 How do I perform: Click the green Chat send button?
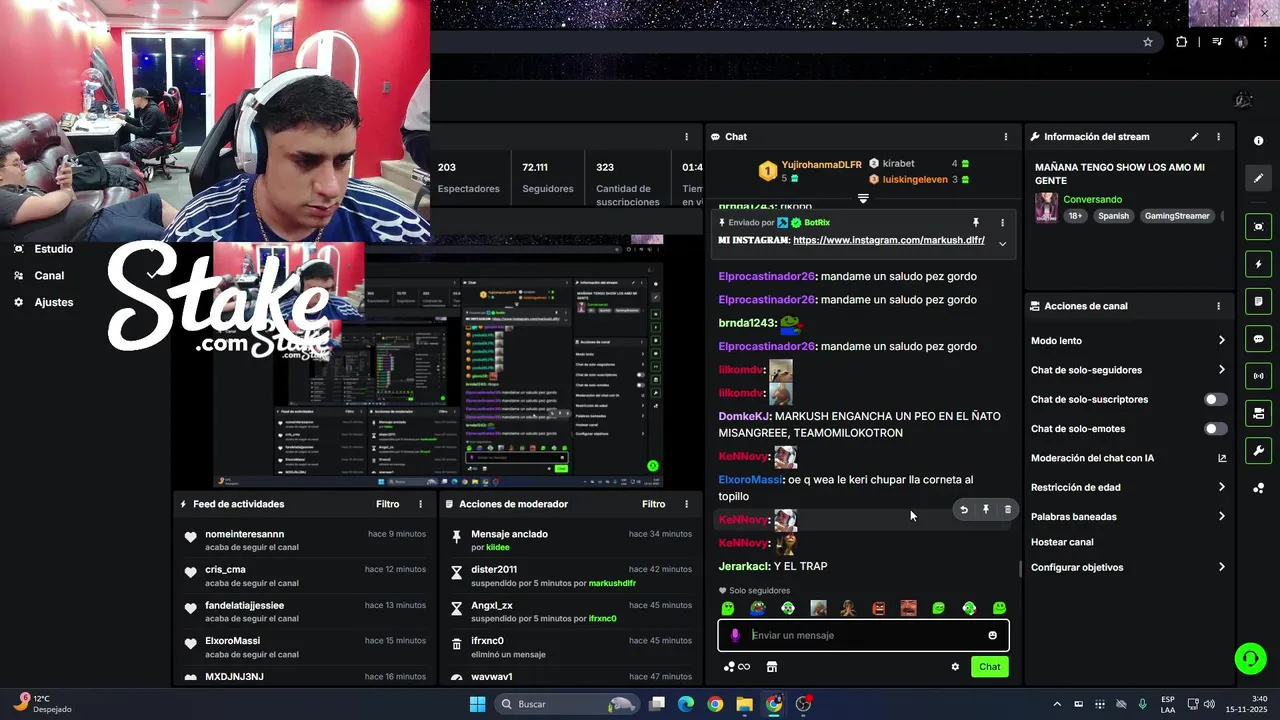989,667
